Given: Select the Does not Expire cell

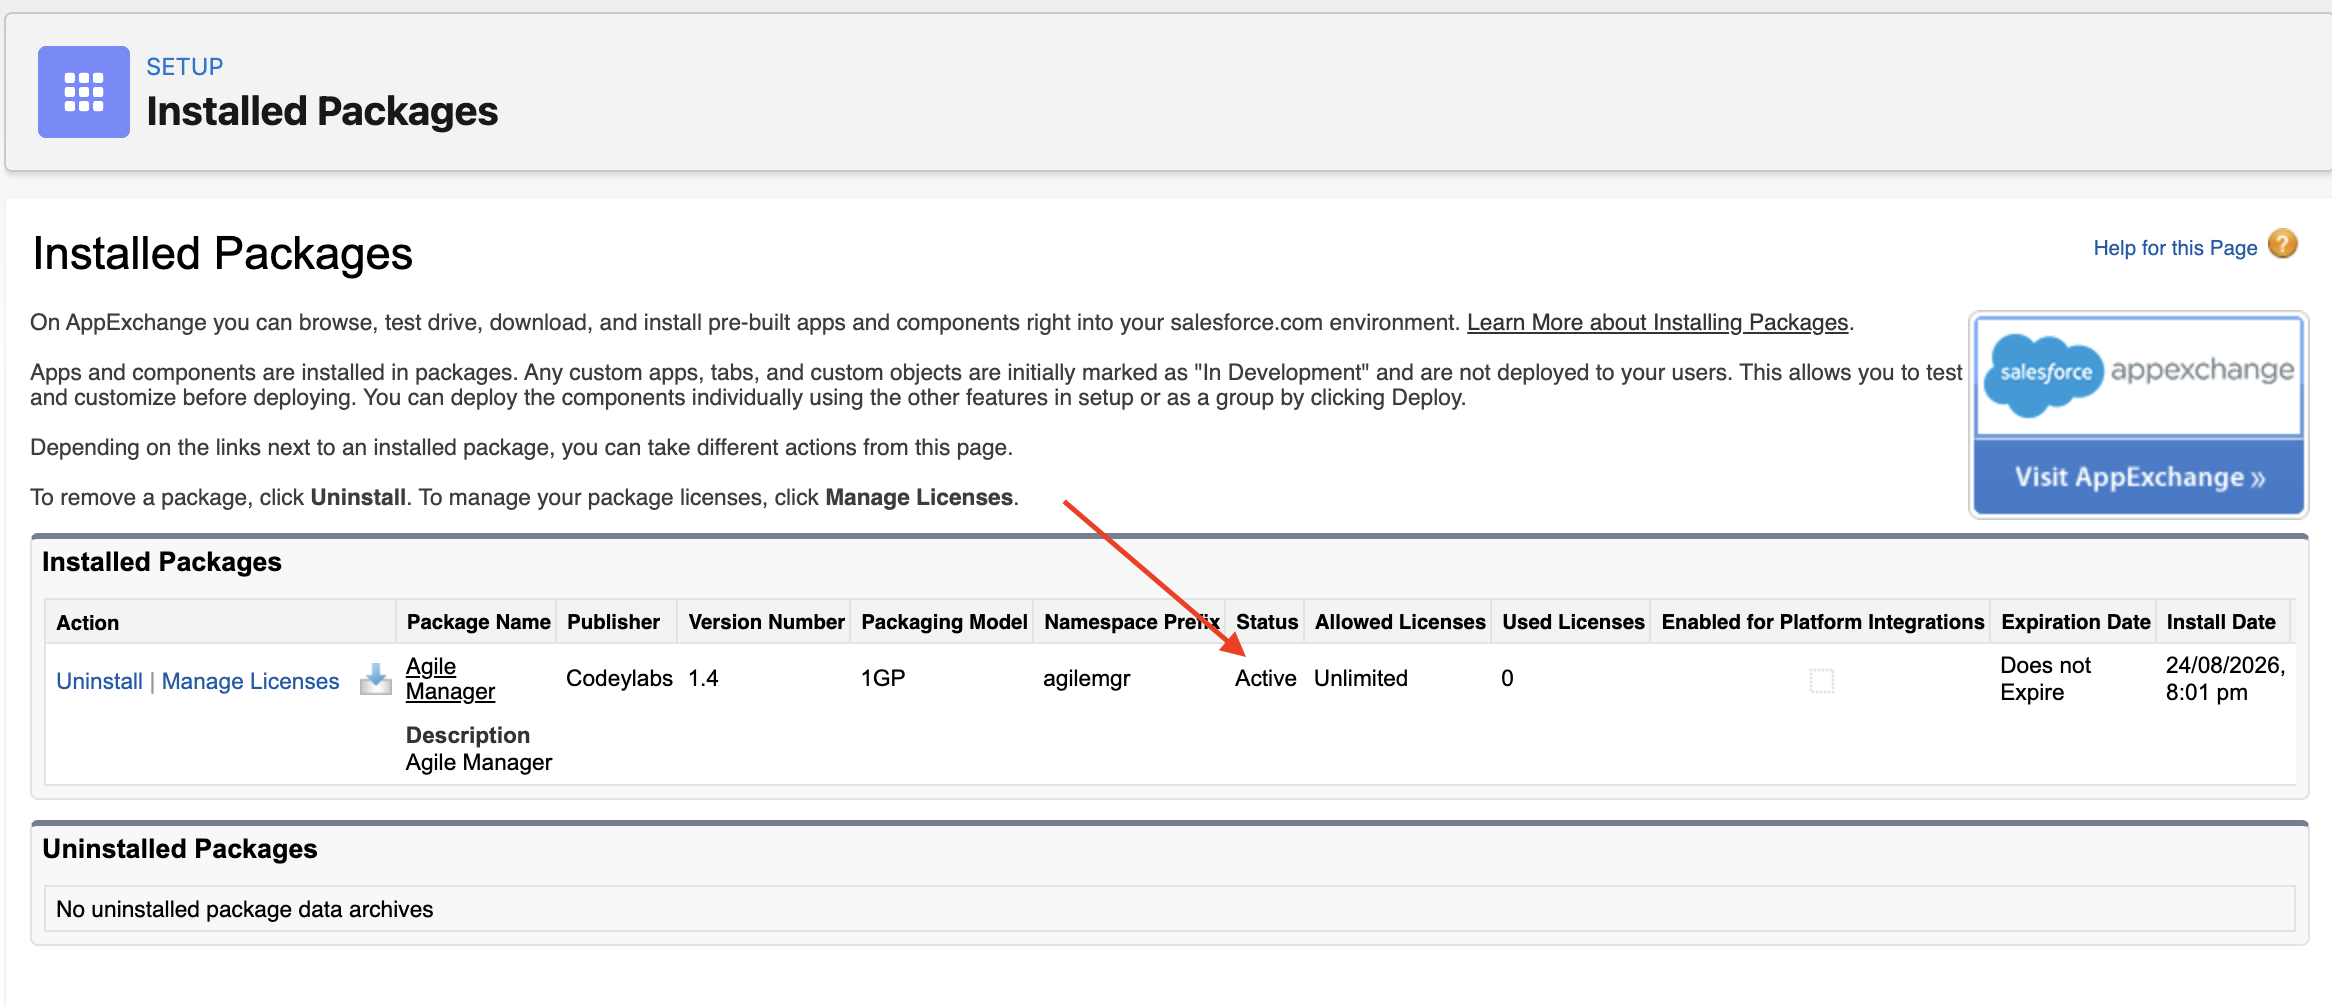Looking at the screenshot, I should (x=2045, y=679).
